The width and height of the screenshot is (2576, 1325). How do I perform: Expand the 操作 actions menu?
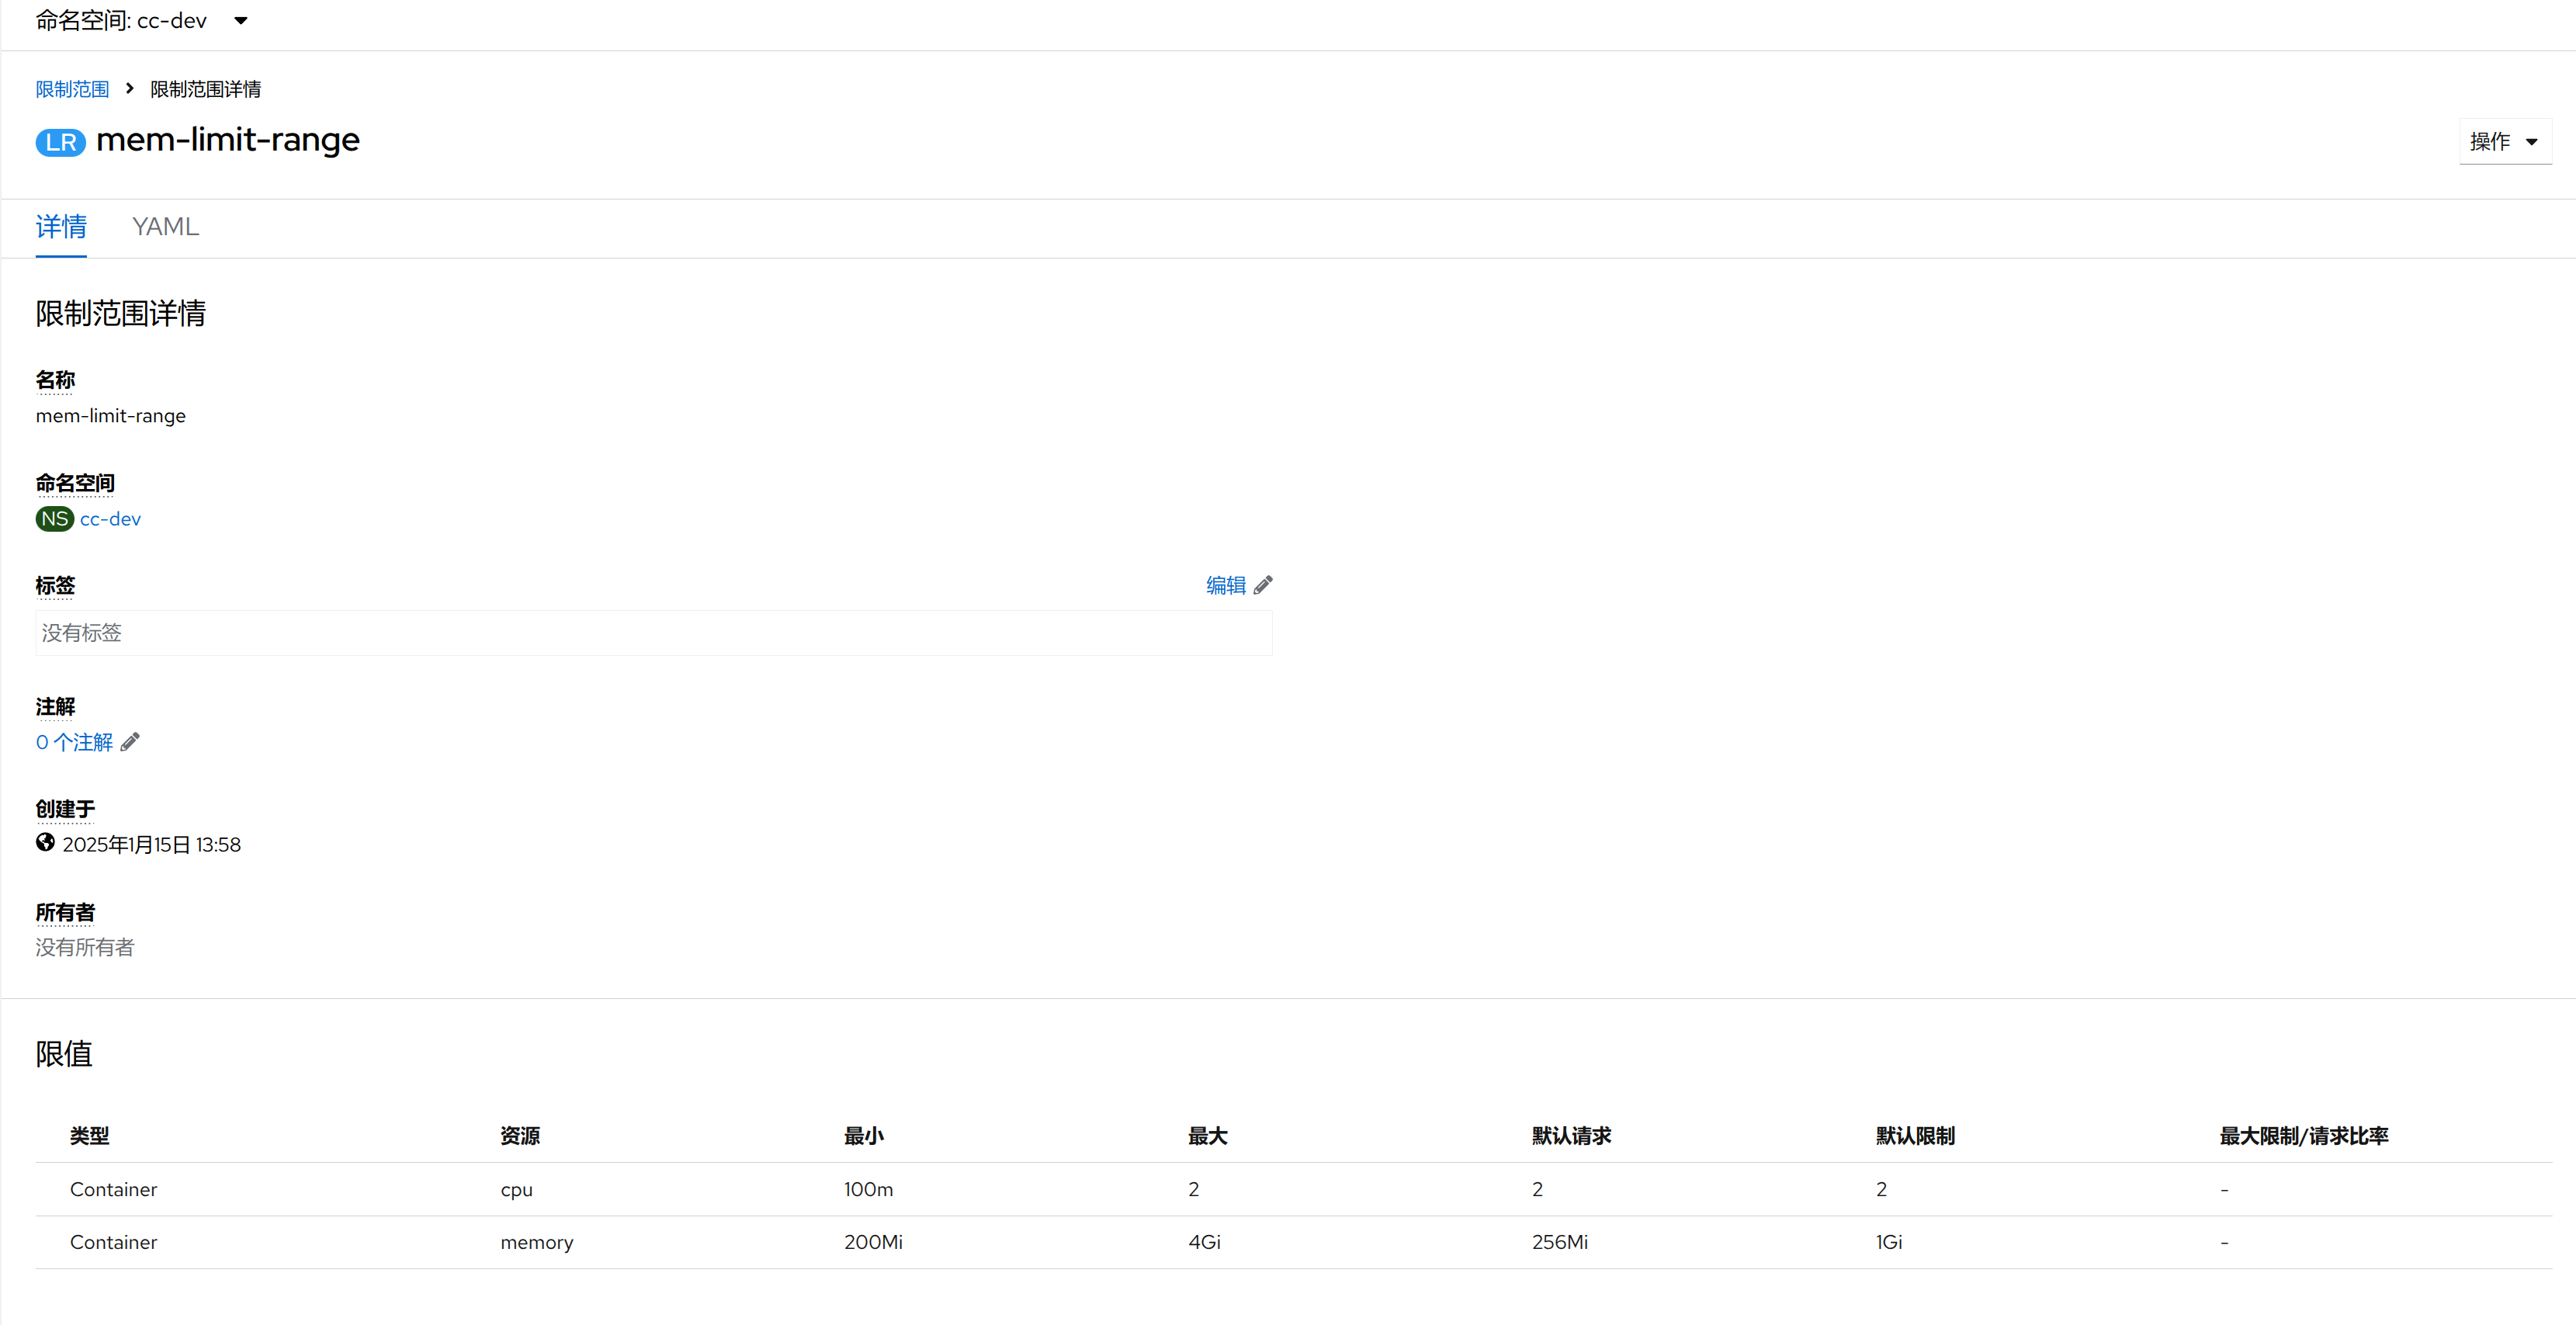(x=2504, y=142)
